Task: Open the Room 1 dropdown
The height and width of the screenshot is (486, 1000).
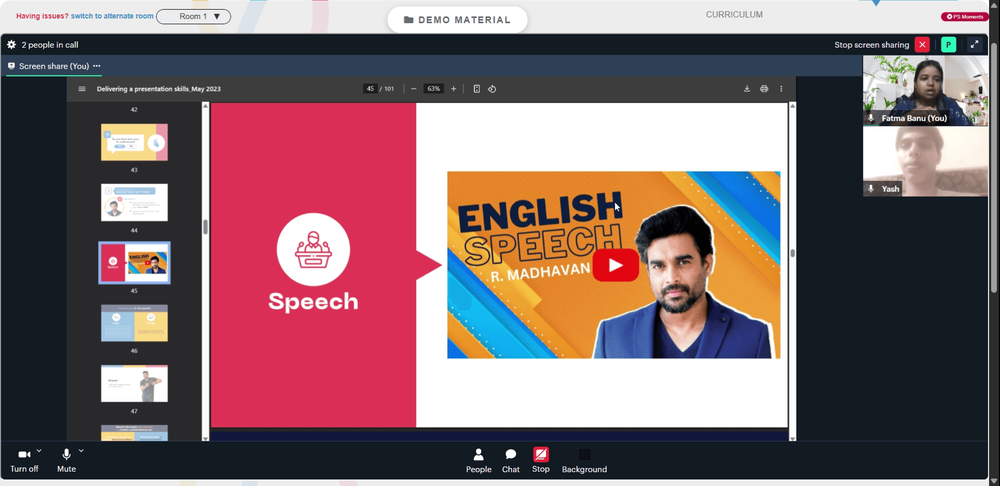Action: pos(193,17)
